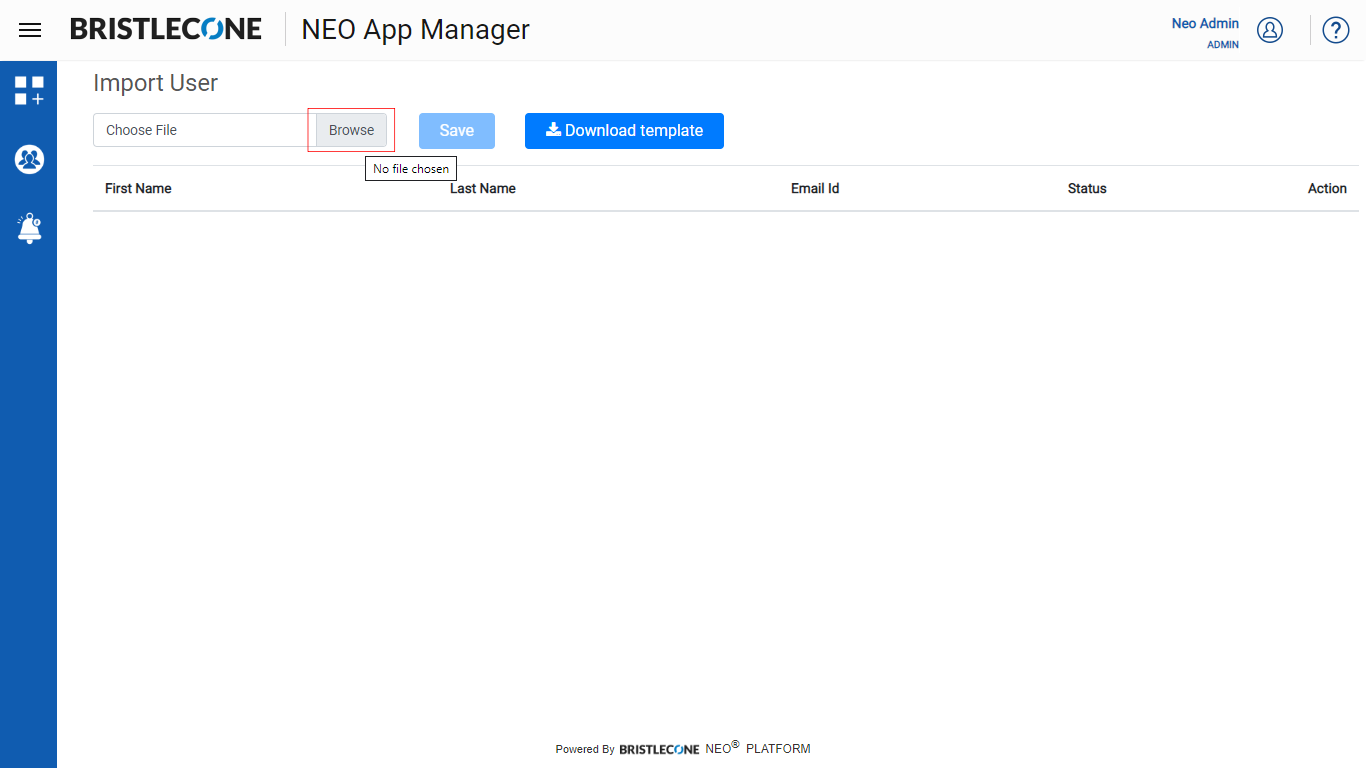
Task: Open the app dashboard icon in sidebar
Action: 29,90
